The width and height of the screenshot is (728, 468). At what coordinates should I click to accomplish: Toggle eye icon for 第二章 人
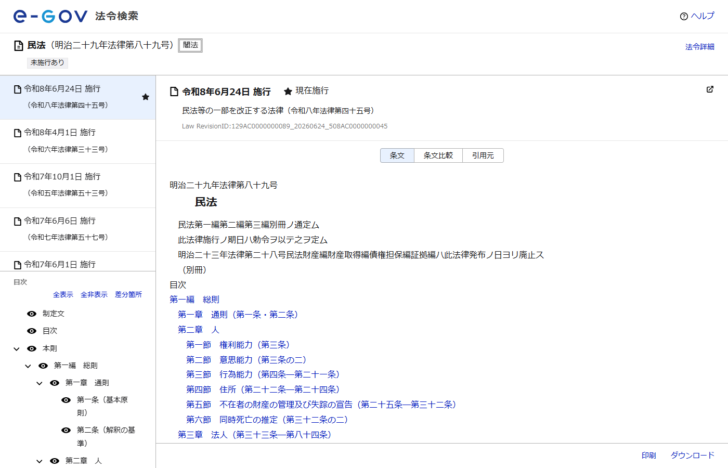(54, 461)
